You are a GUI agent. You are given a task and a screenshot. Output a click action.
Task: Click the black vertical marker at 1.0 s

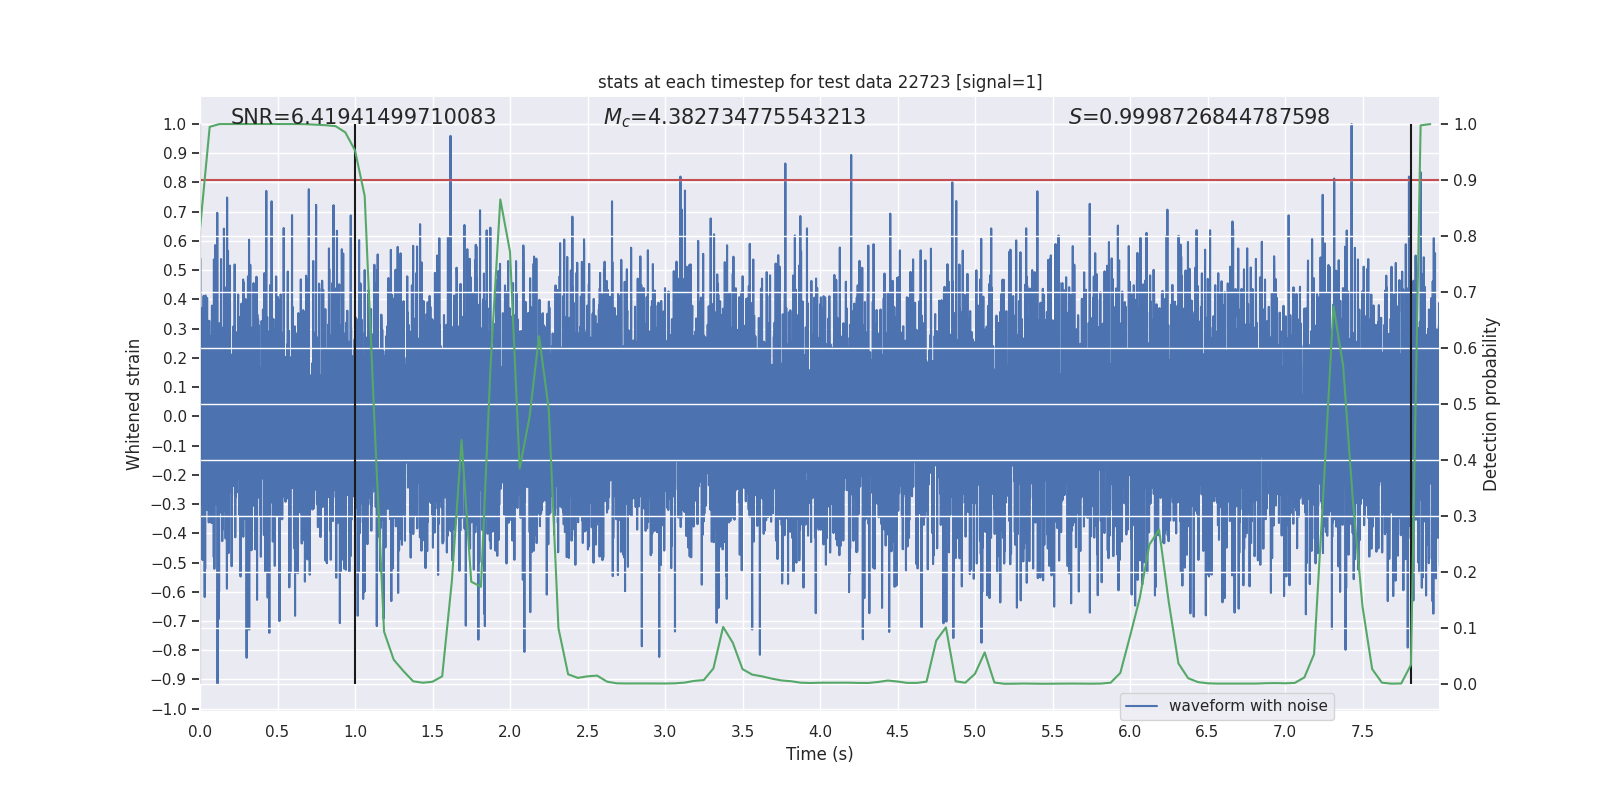pyautogui.click(x=355, y=404)
